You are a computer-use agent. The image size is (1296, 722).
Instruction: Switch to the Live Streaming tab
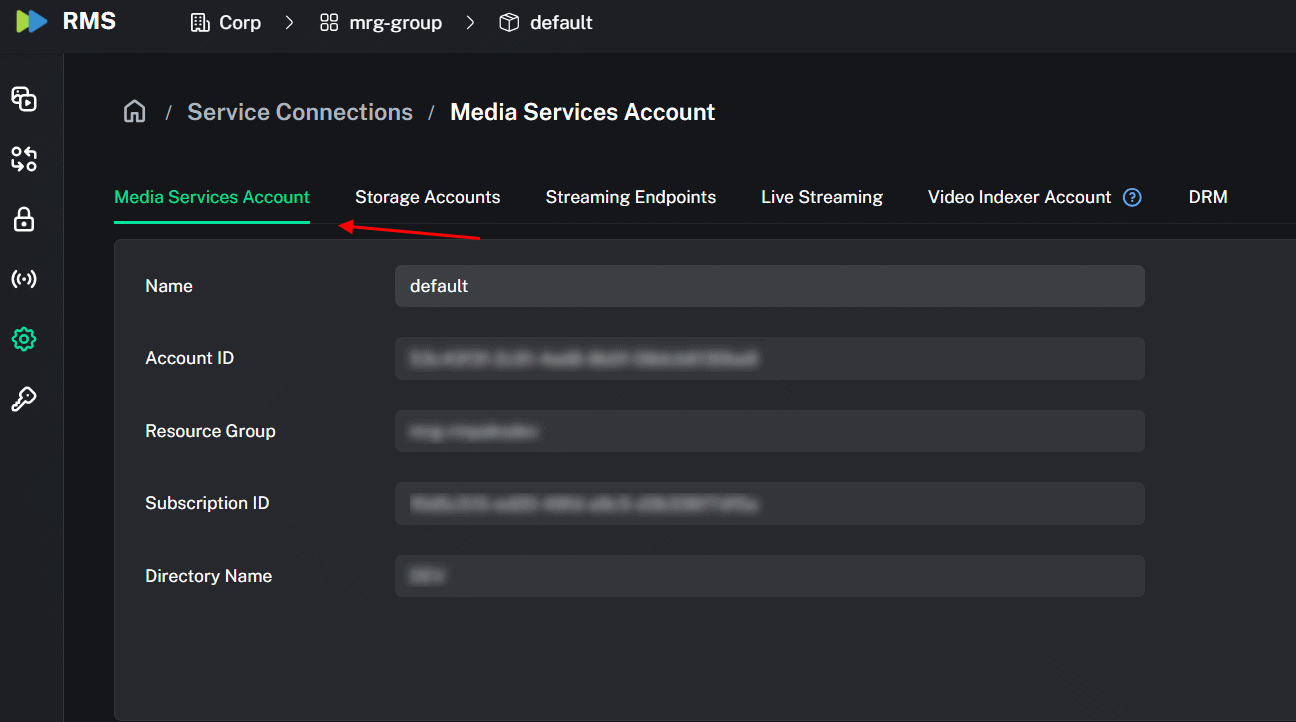click(822, 197)
